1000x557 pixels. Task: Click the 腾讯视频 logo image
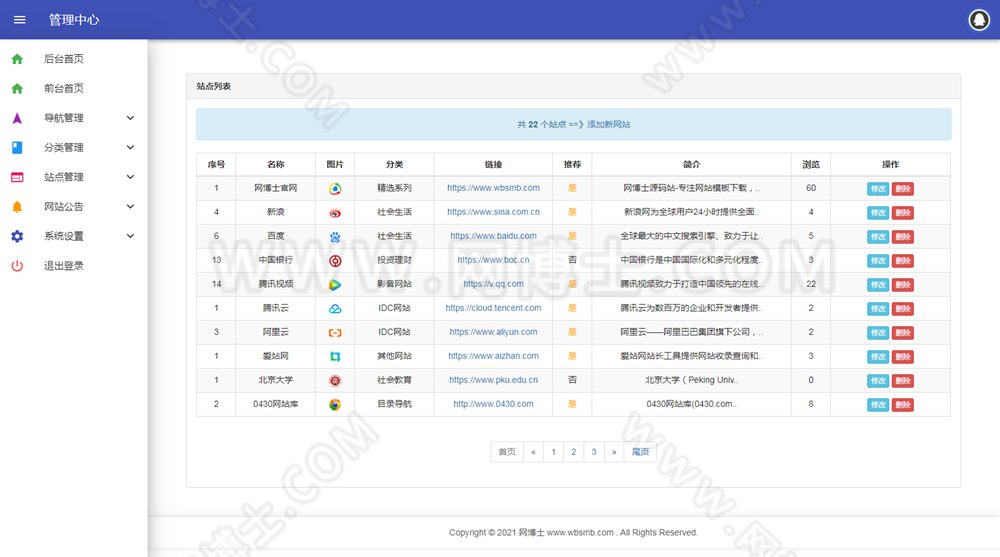335,285
